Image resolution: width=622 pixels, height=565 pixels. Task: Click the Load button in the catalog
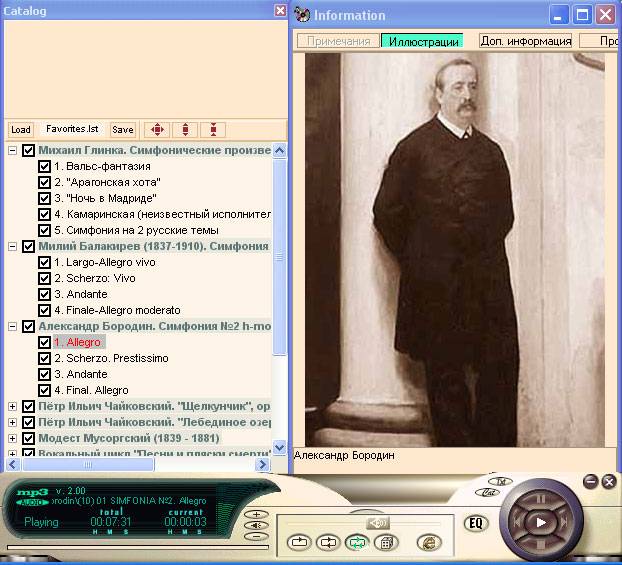tap(21, 129)
